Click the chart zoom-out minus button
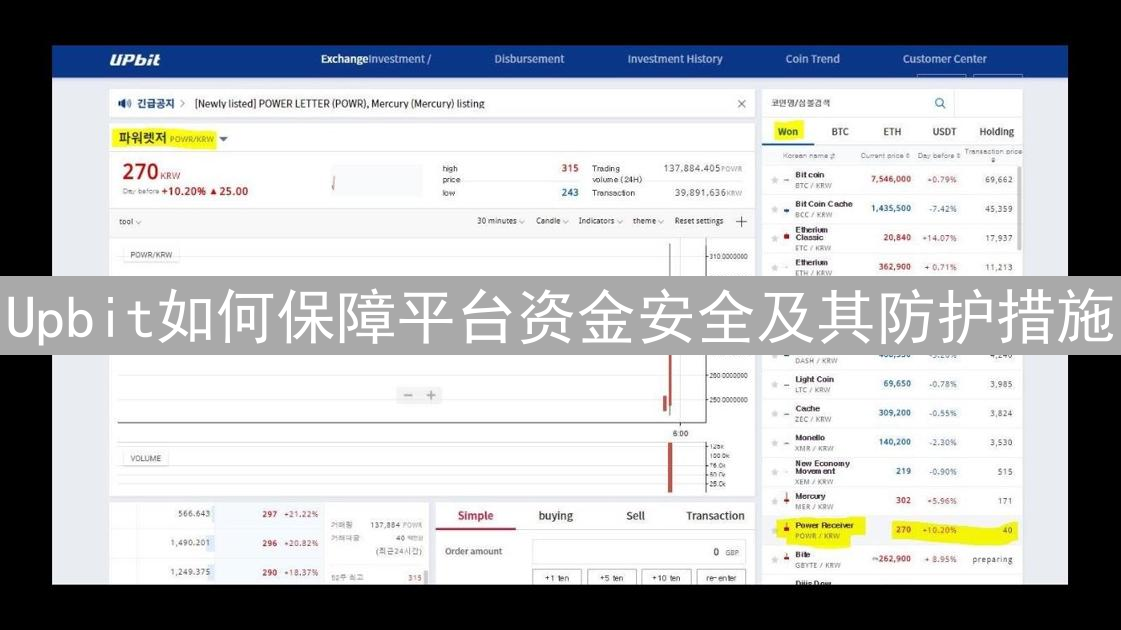1121x630 pixels. click(408, 395)
